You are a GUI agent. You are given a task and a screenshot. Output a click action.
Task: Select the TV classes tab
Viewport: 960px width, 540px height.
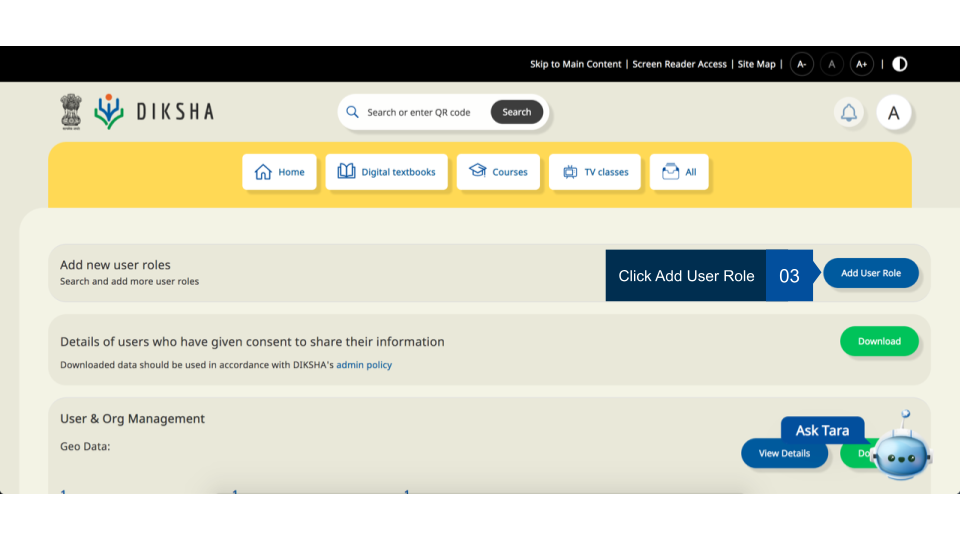595,172
